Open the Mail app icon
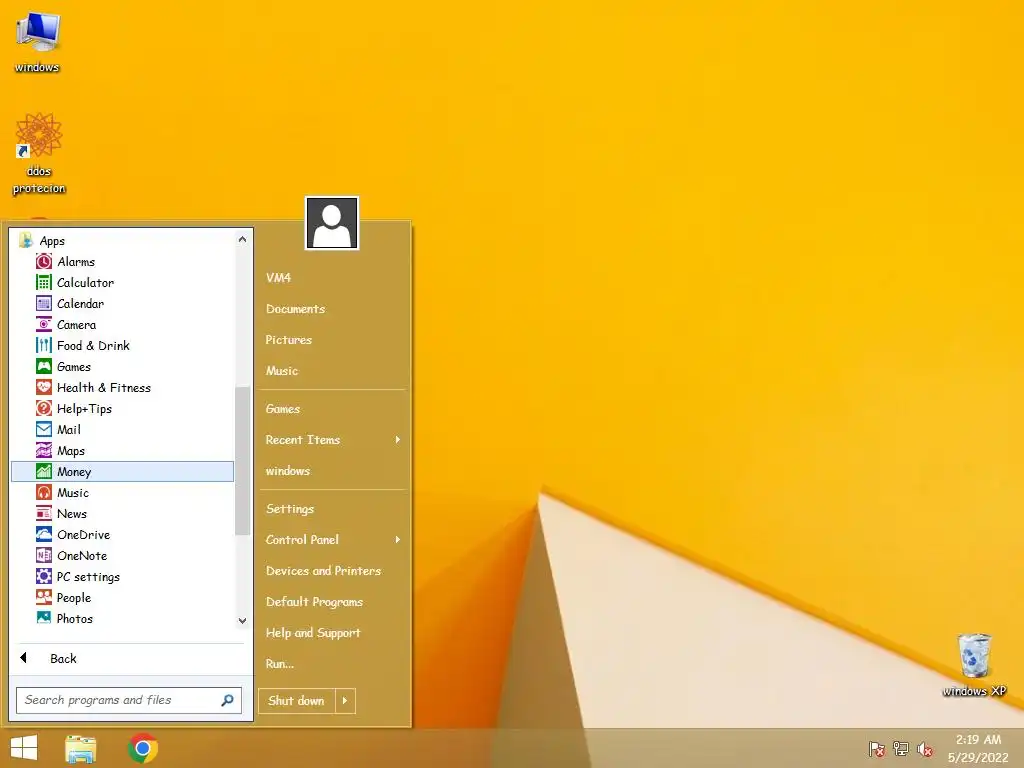This screenshot has width=1024, height=768. pyautogui.click(x=44, y=430)
